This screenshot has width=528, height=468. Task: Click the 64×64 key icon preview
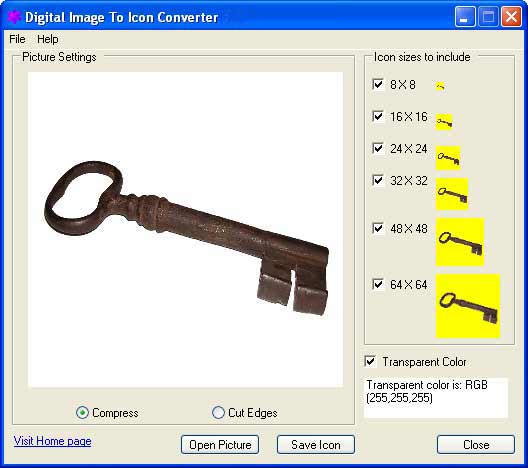coord(468,306)
